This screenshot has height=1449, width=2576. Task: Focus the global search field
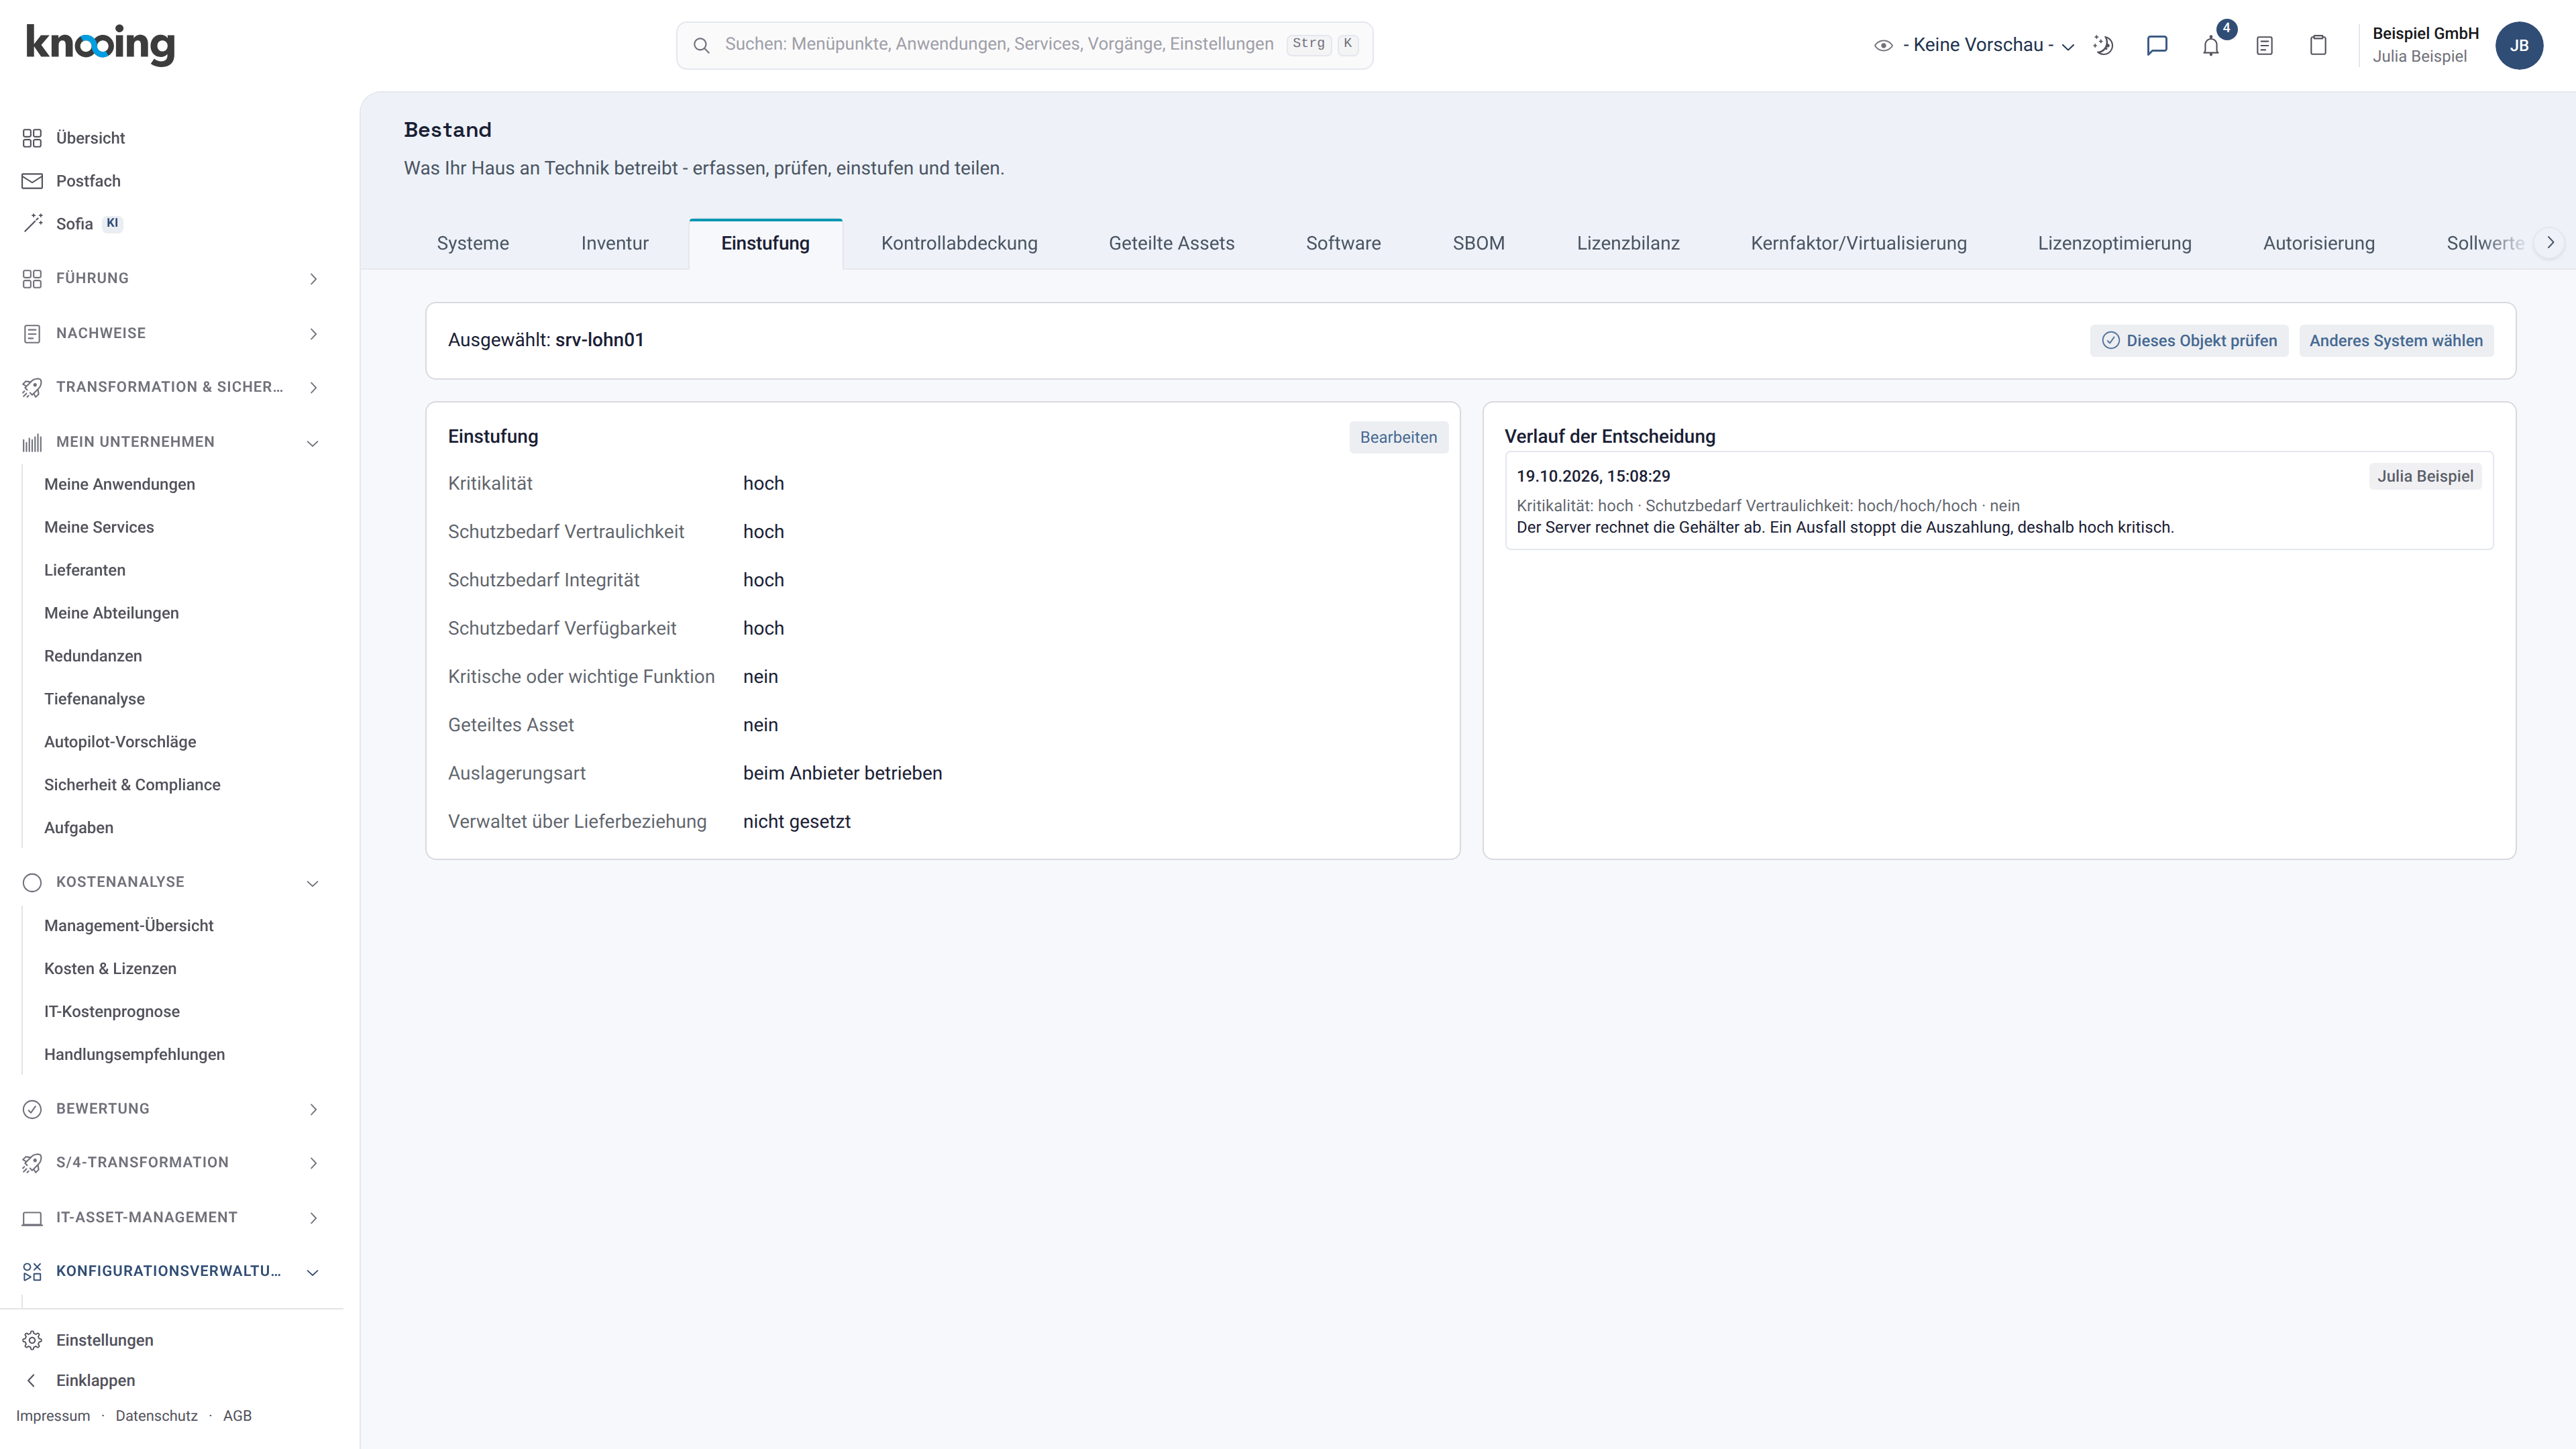1024,45
